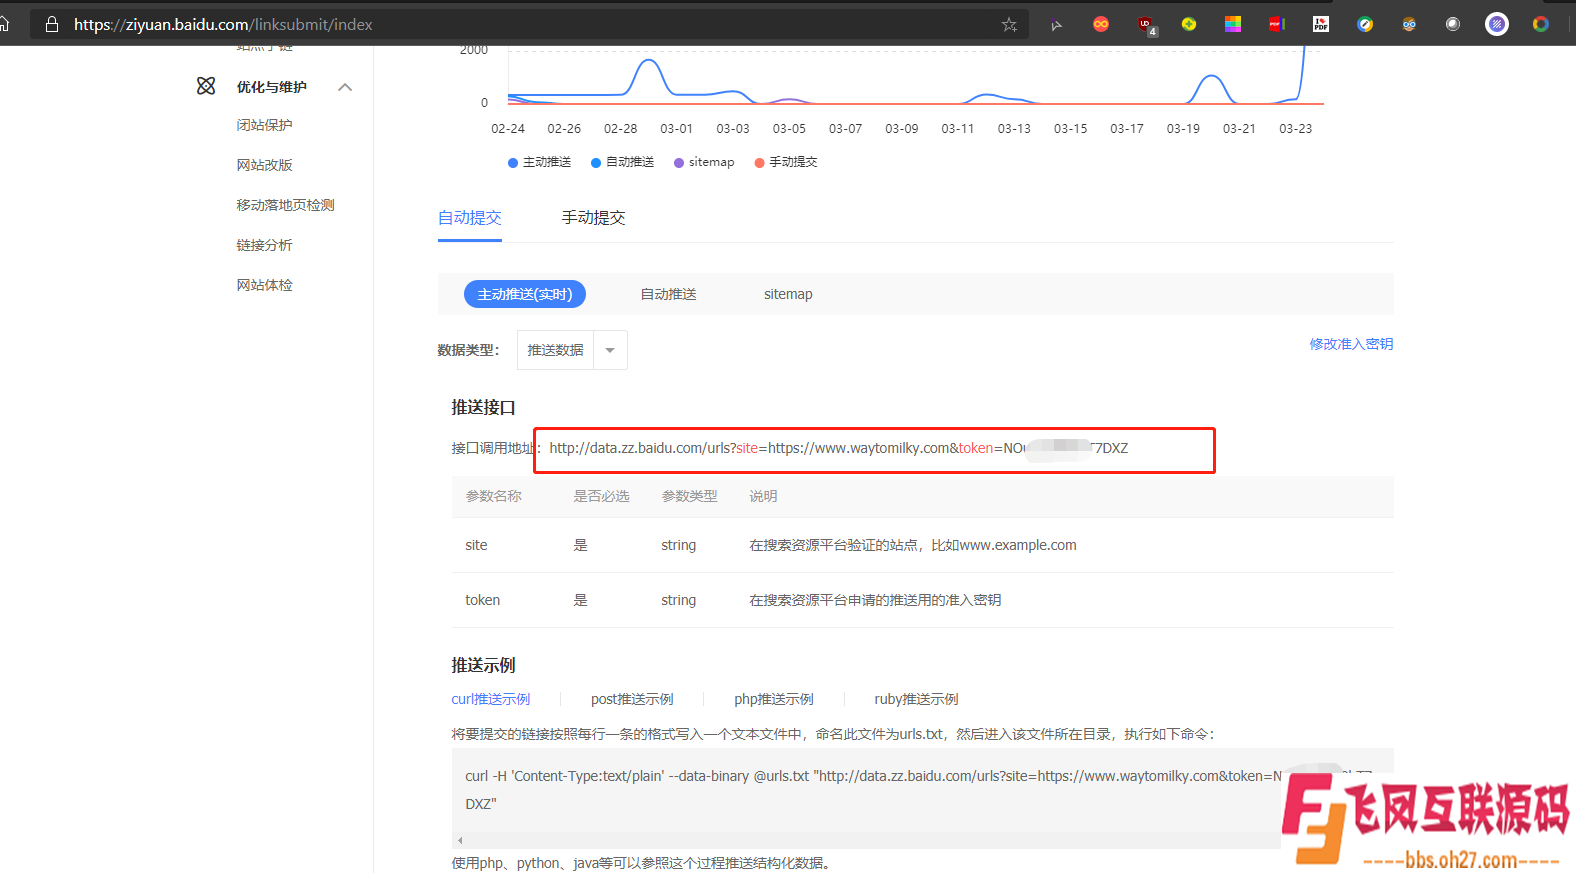The image size is (1576, 873).
Task: Select the 自动推送 sub-tab
Action: (669, 294)
